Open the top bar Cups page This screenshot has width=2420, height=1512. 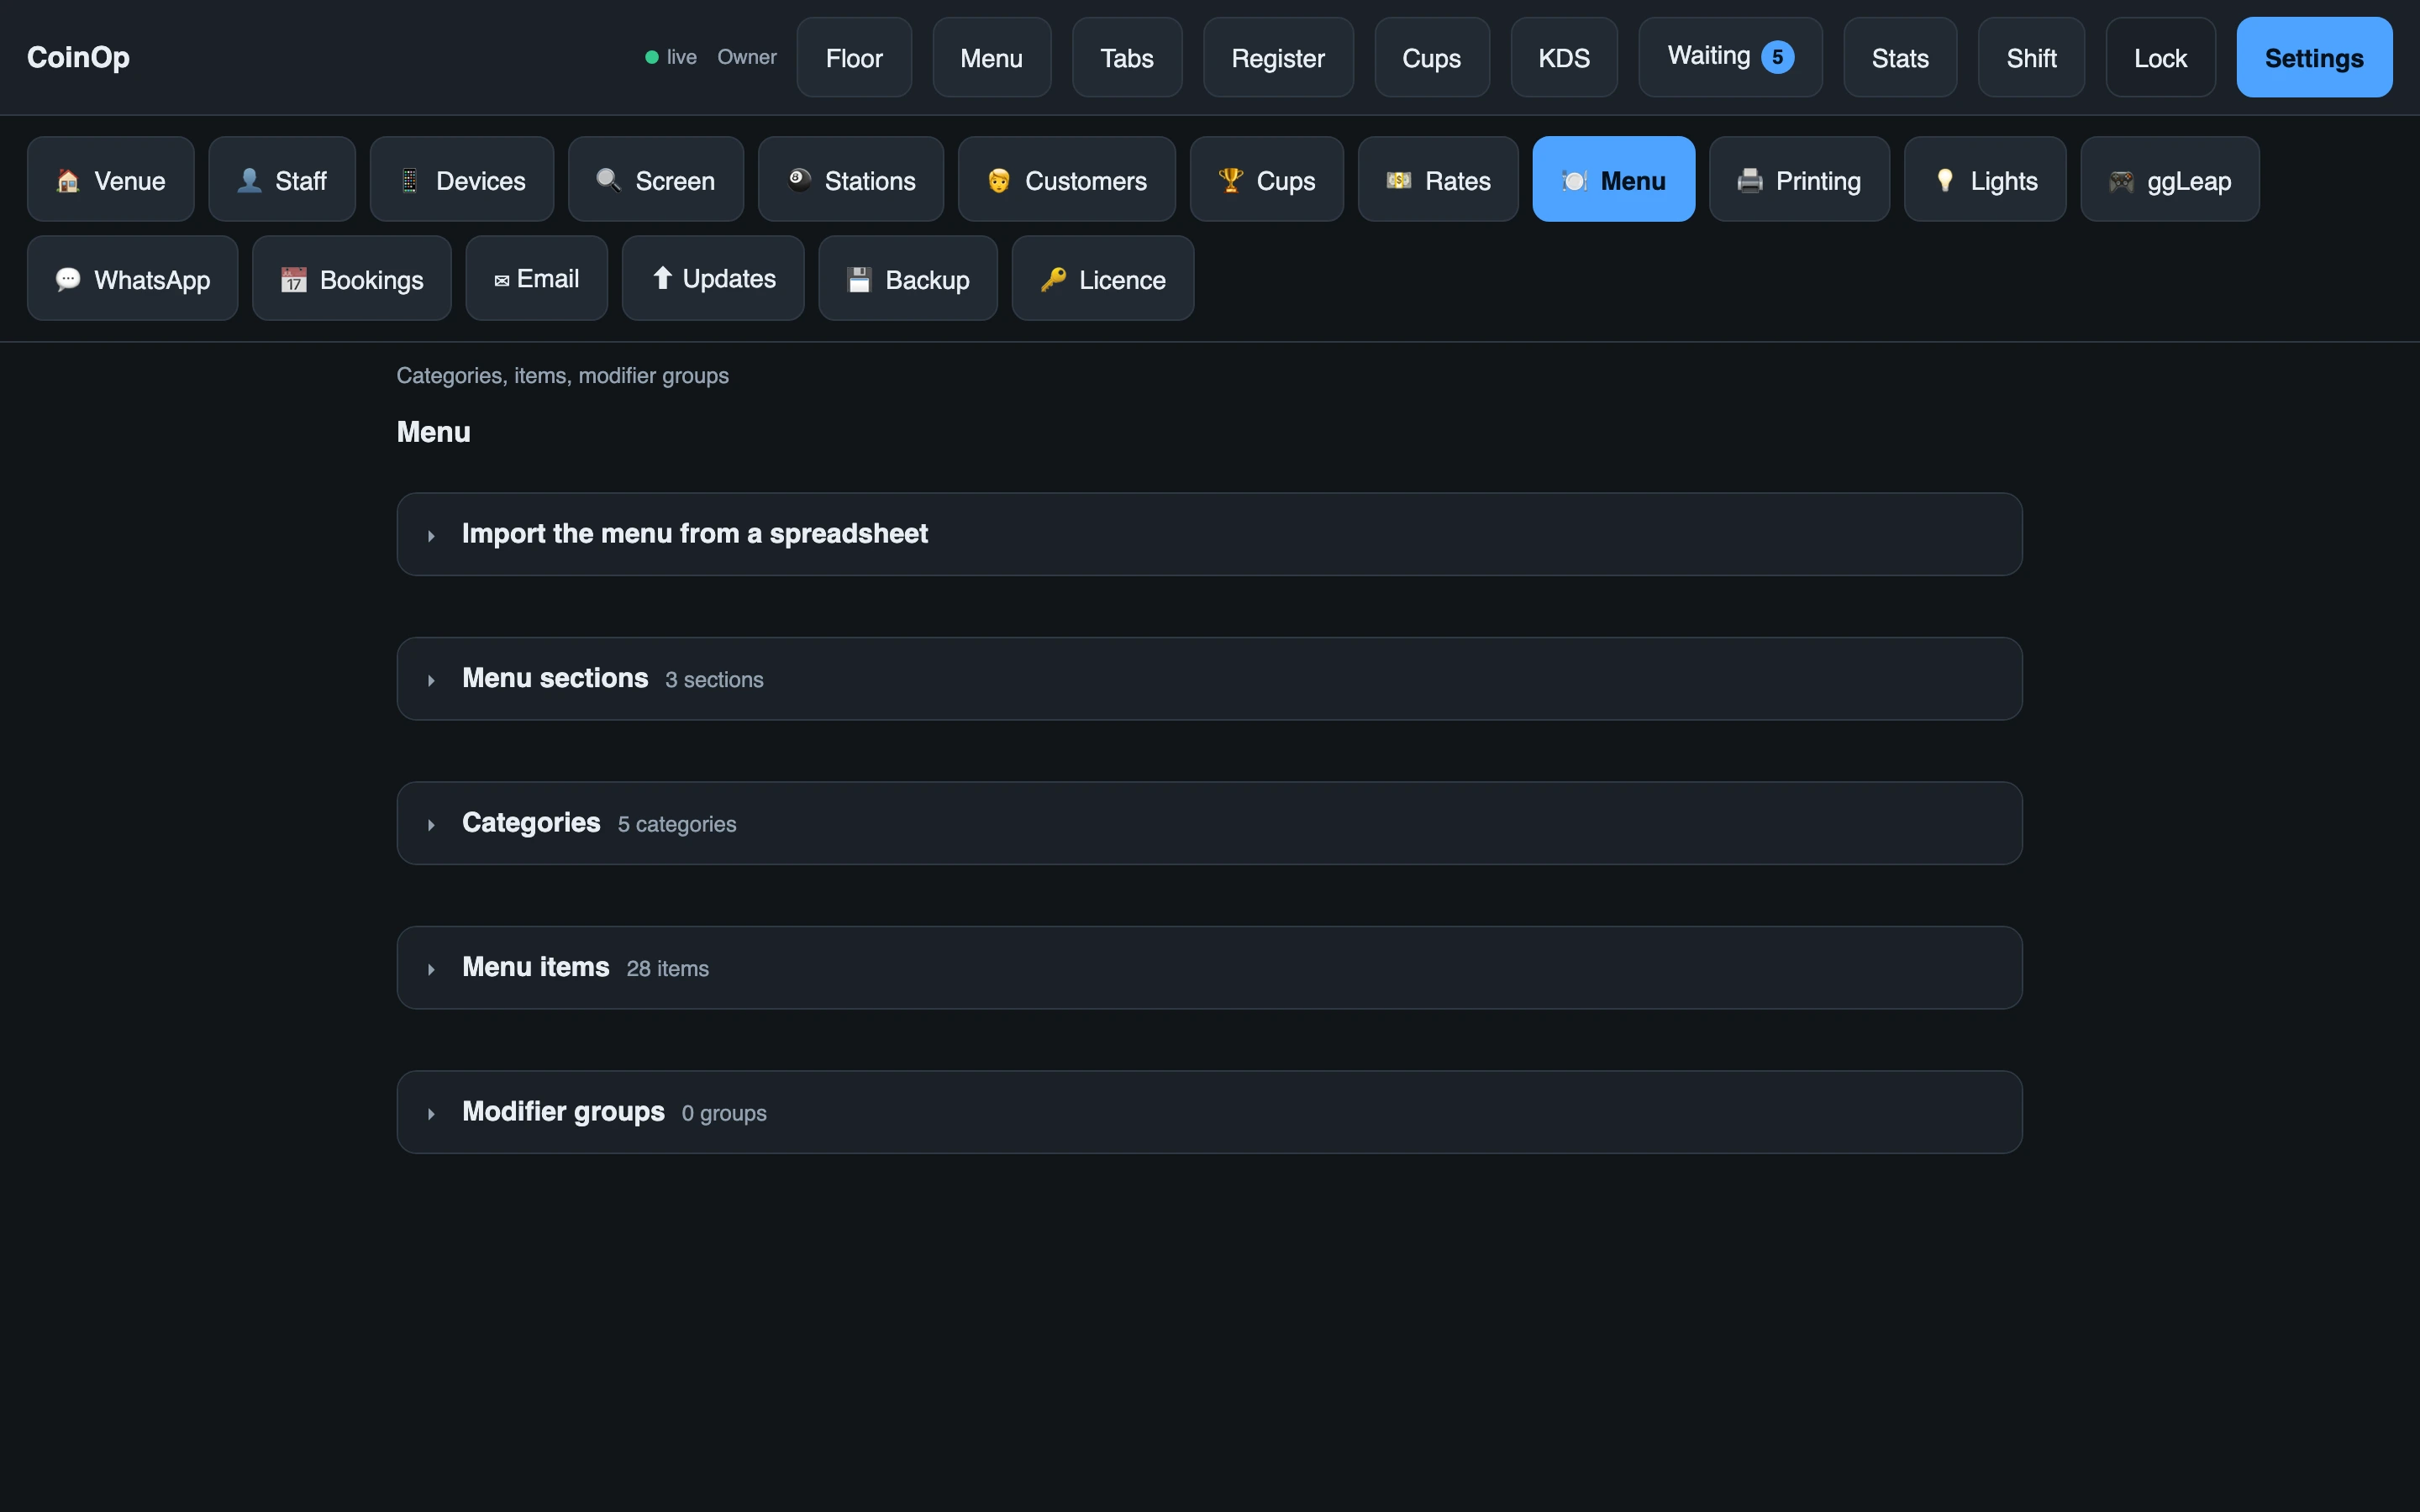pos(1432,57)
